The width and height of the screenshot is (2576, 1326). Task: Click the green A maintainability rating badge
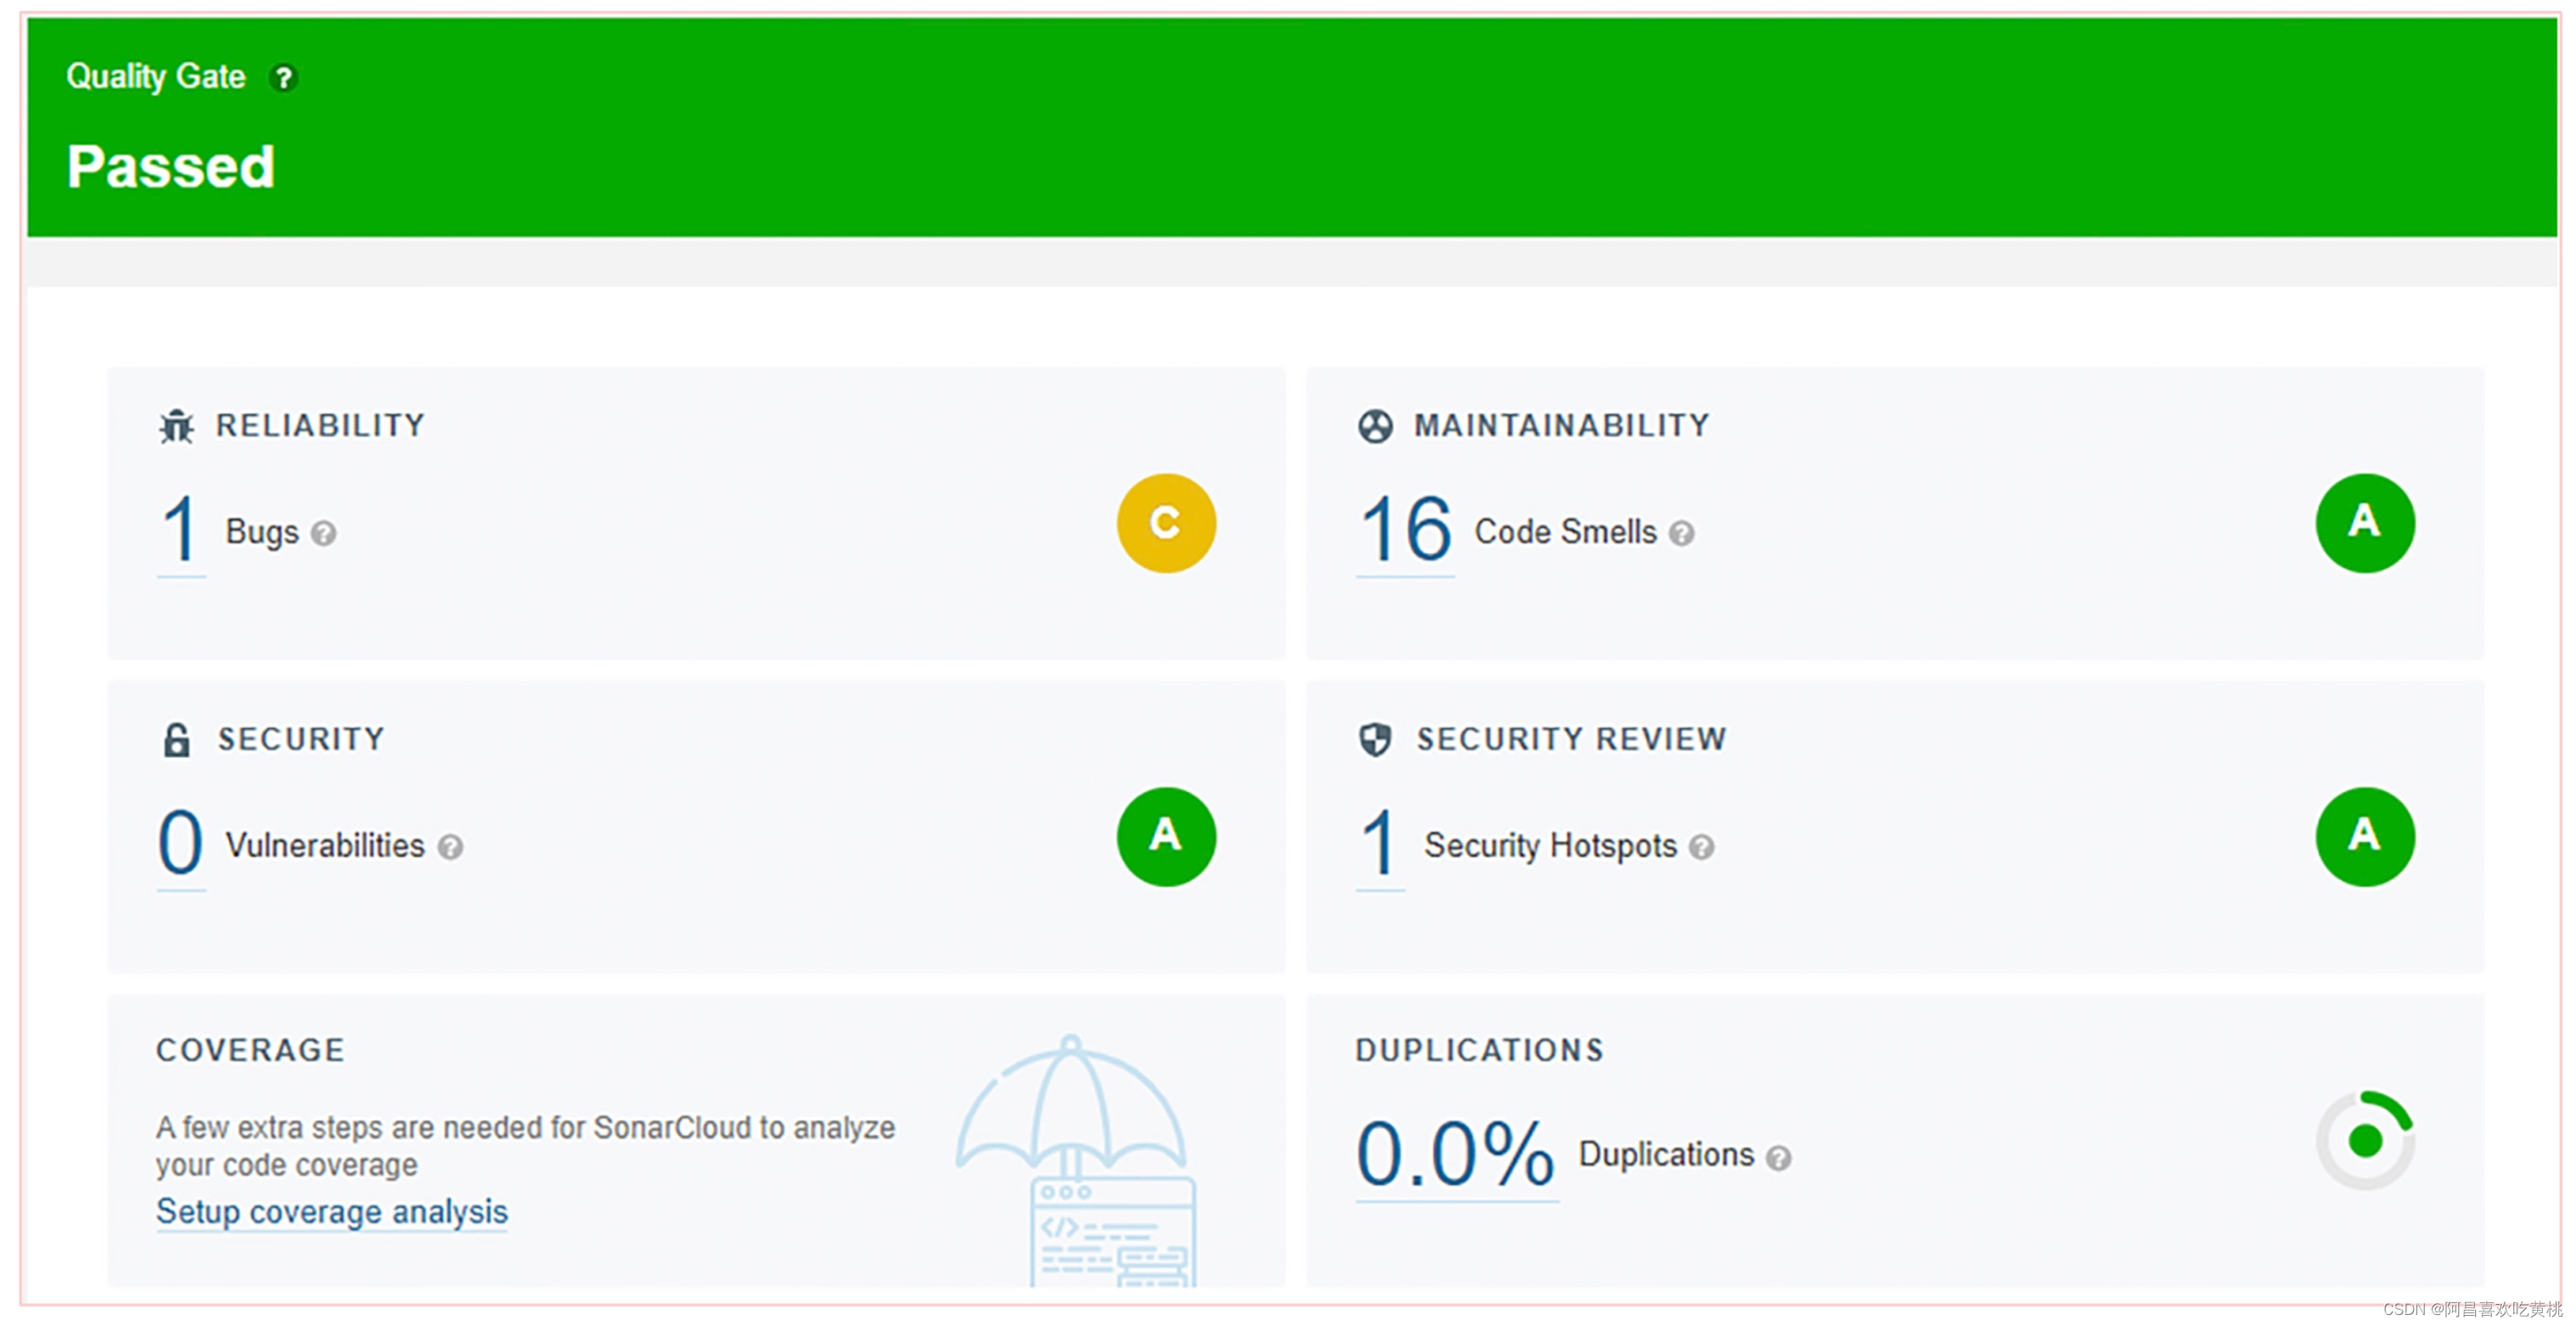(x=2364, y=523)
